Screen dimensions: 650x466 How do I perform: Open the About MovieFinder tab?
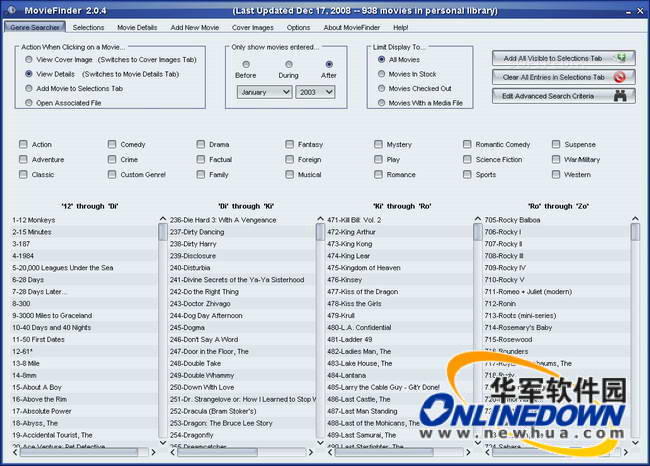click(352, 27)
